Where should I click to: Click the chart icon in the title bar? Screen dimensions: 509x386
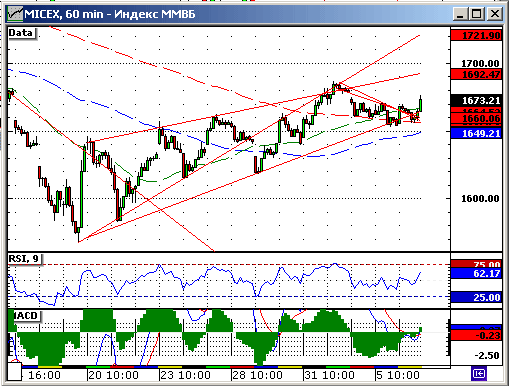(x=15, y=14)
